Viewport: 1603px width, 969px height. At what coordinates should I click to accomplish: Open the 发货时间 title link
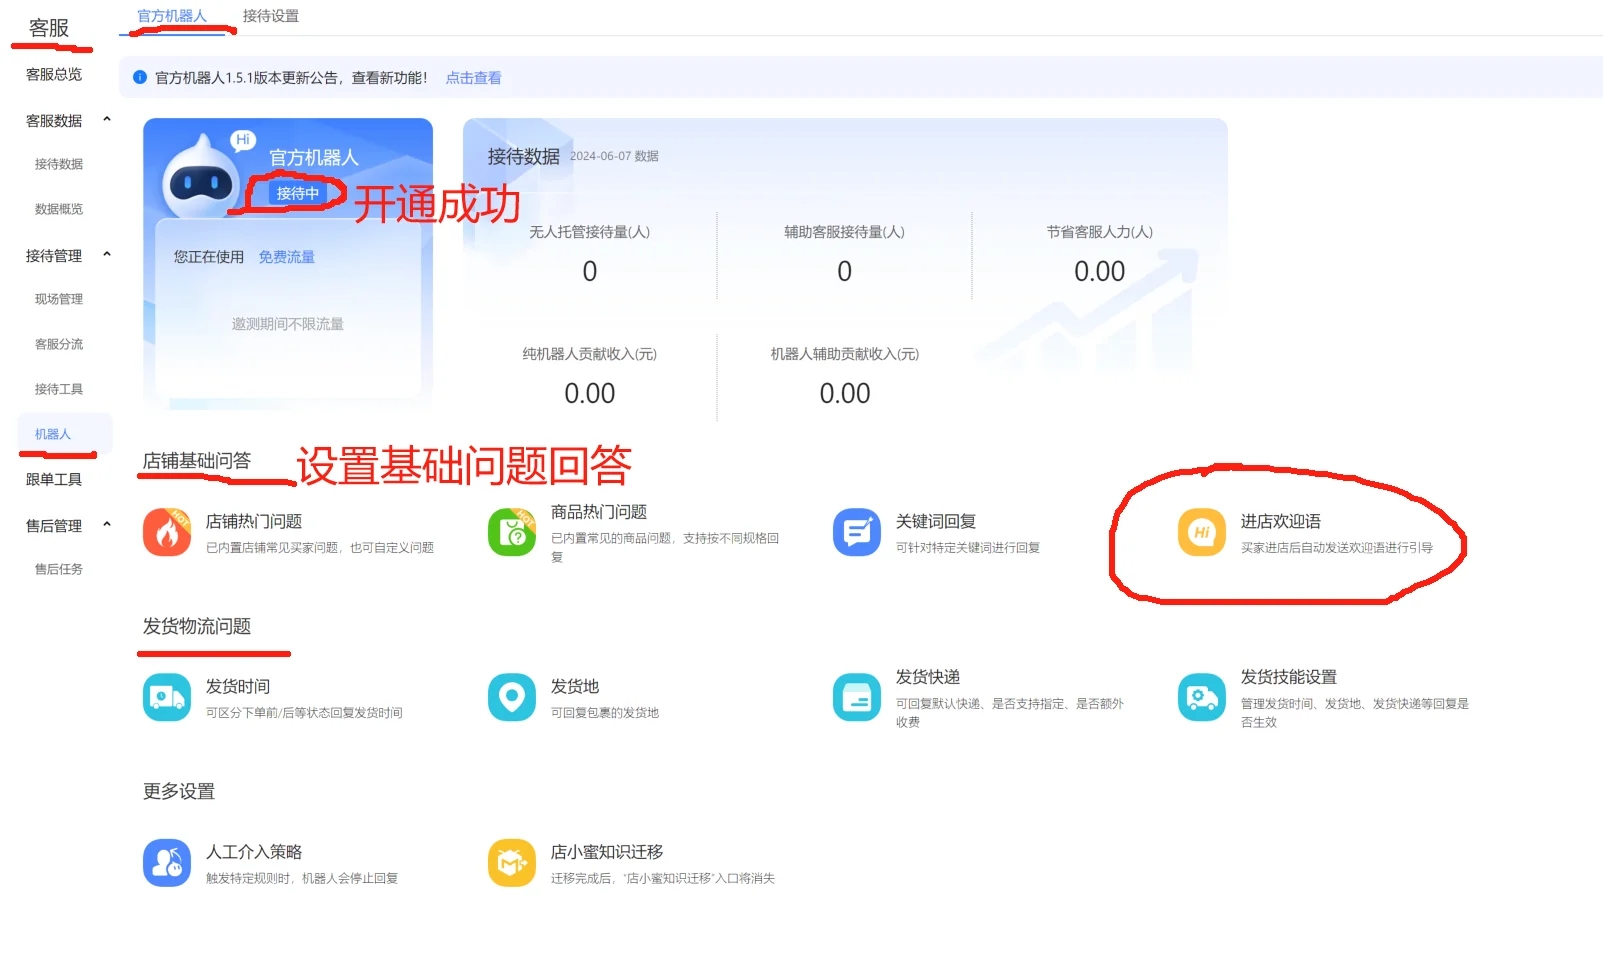click(238, 686)
